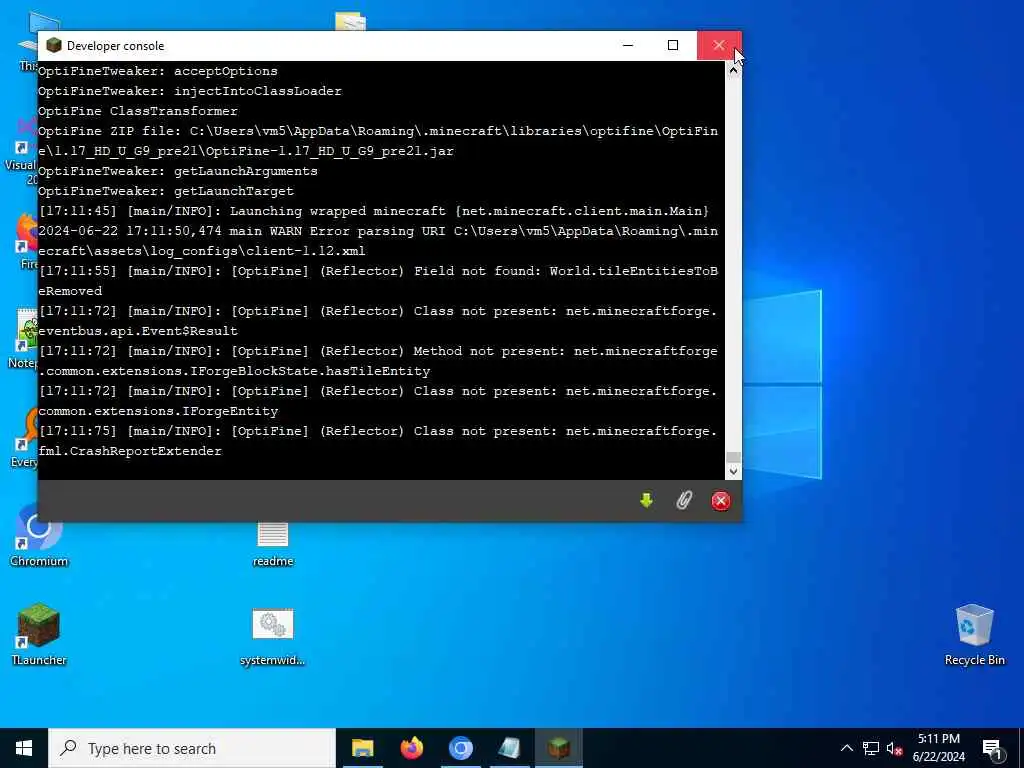This screenshot has height=768, width=1024.
Task: Show hidden system tray icons
Action: (846, 748)
